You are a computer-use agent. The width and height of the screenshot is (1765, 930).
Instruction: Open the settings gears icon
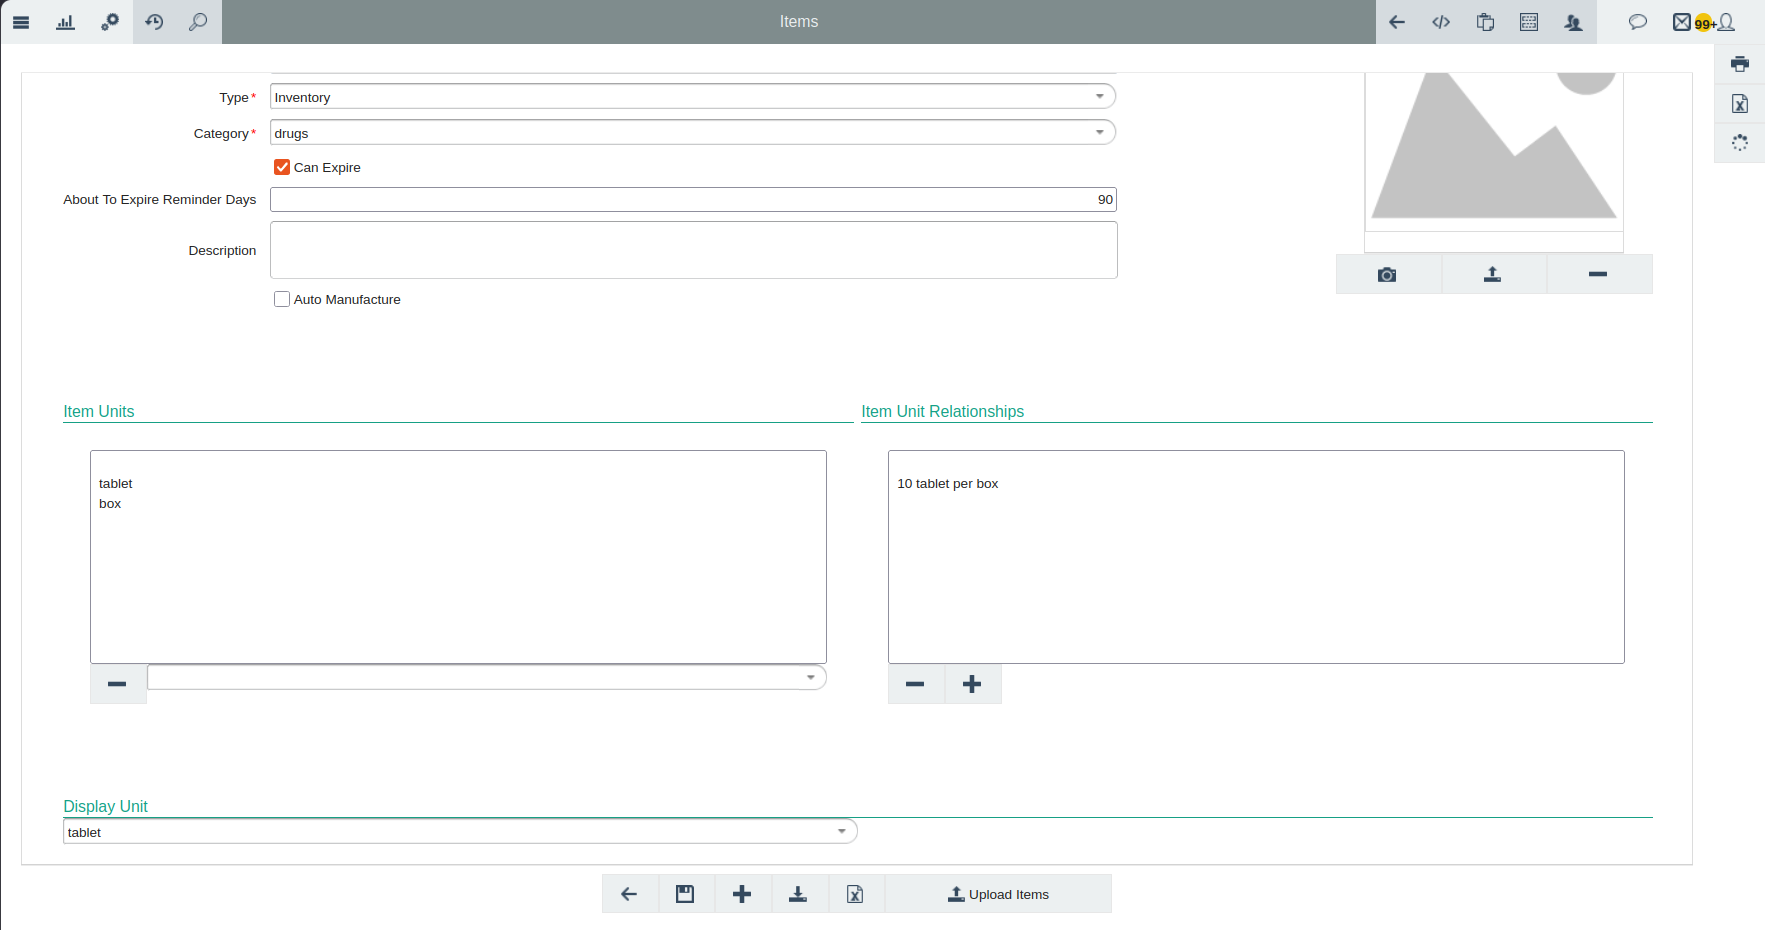[110, 22]
